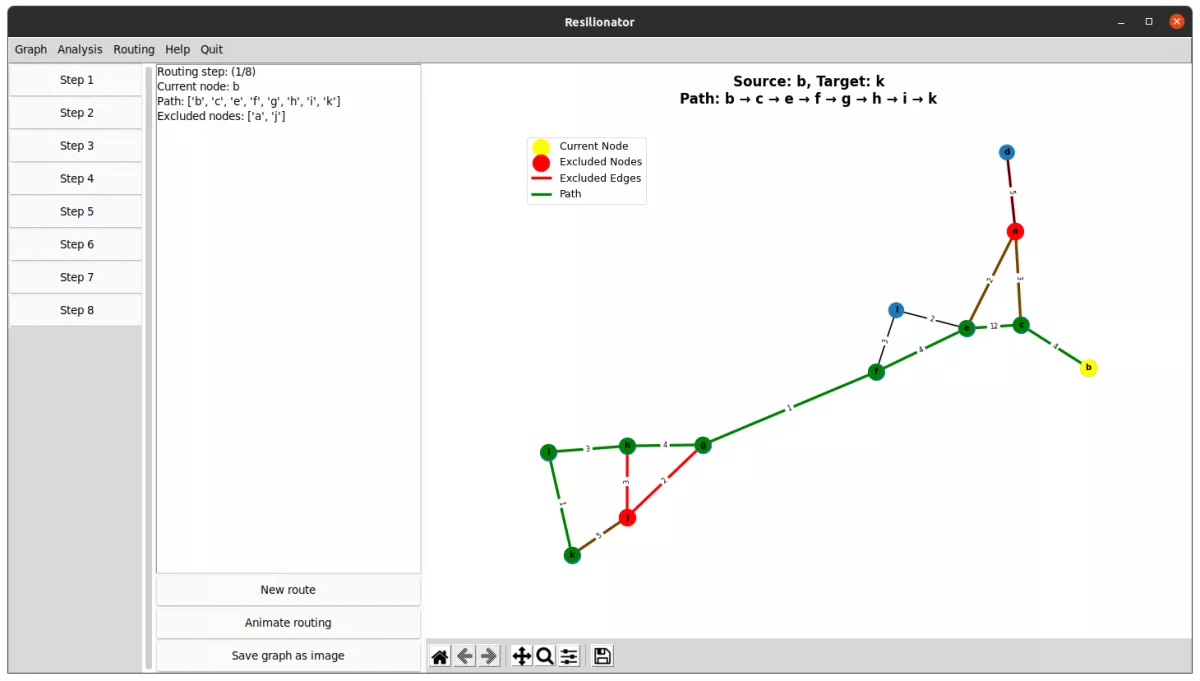Jump to Step 8 in step list
Screen dimensions: 1200x681
click(76, 310)
